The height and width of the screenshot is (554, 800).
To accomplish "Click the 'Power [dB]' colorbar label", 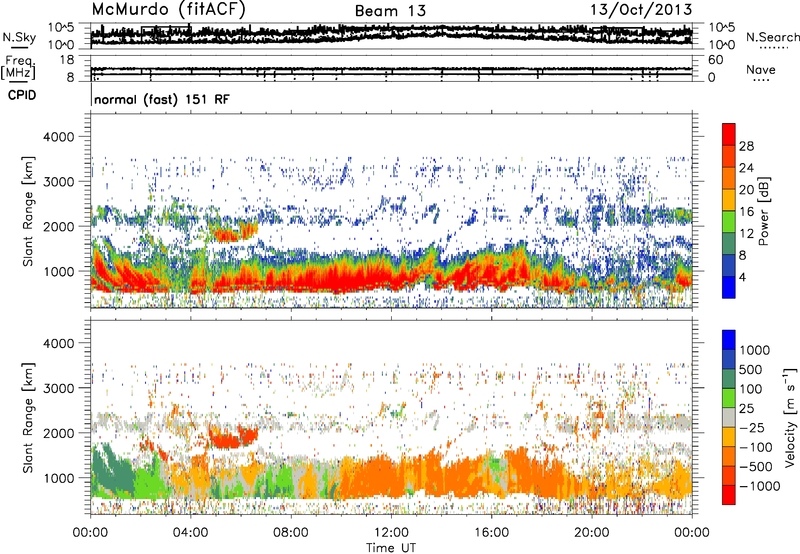I will [x=763, y=212].
